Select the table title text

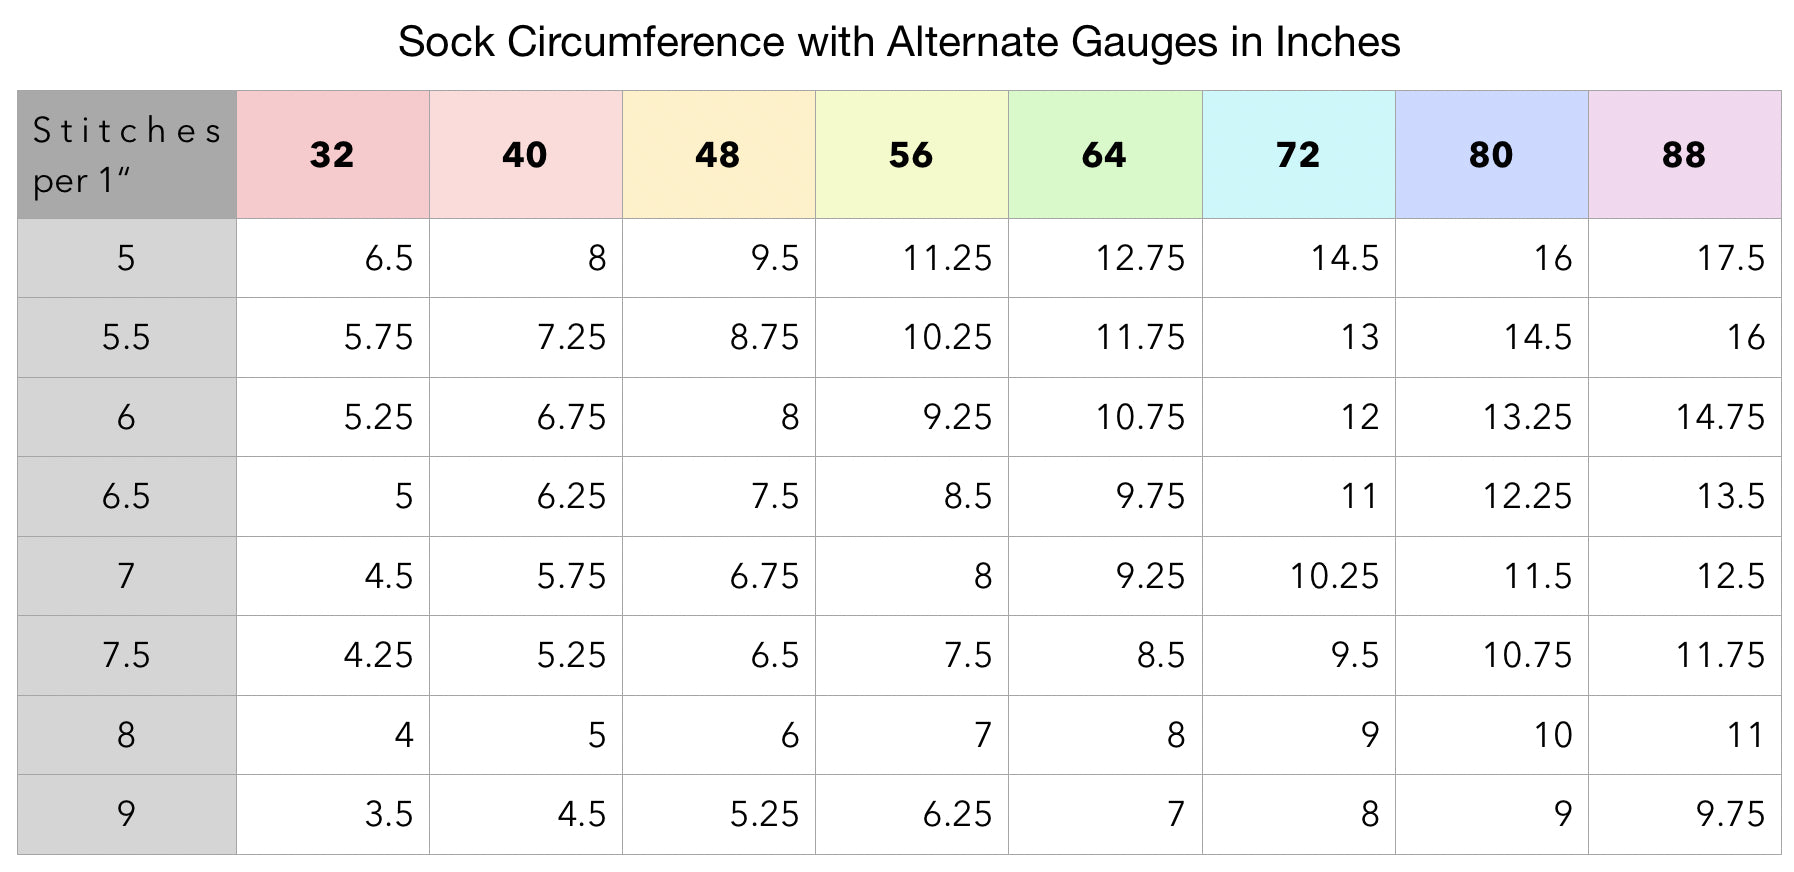tap(898, 42)
